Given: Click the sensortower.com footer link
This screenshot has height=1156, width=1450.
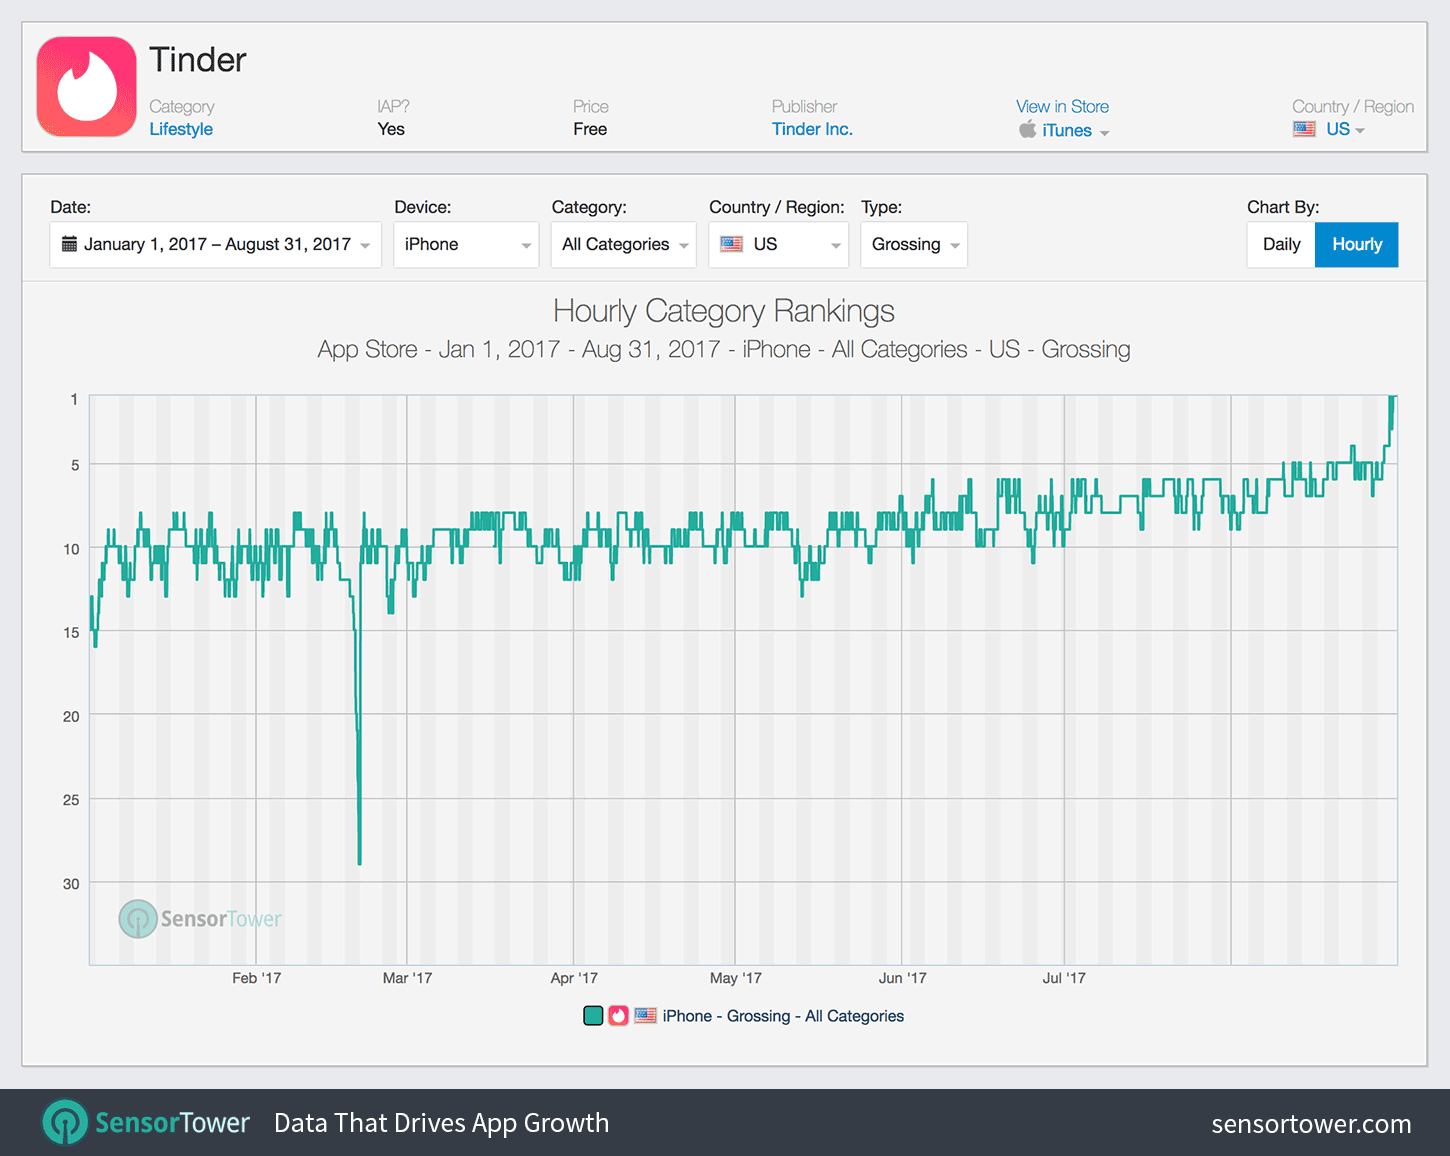Looking at the screenshot, I should pos(1312,1124).
